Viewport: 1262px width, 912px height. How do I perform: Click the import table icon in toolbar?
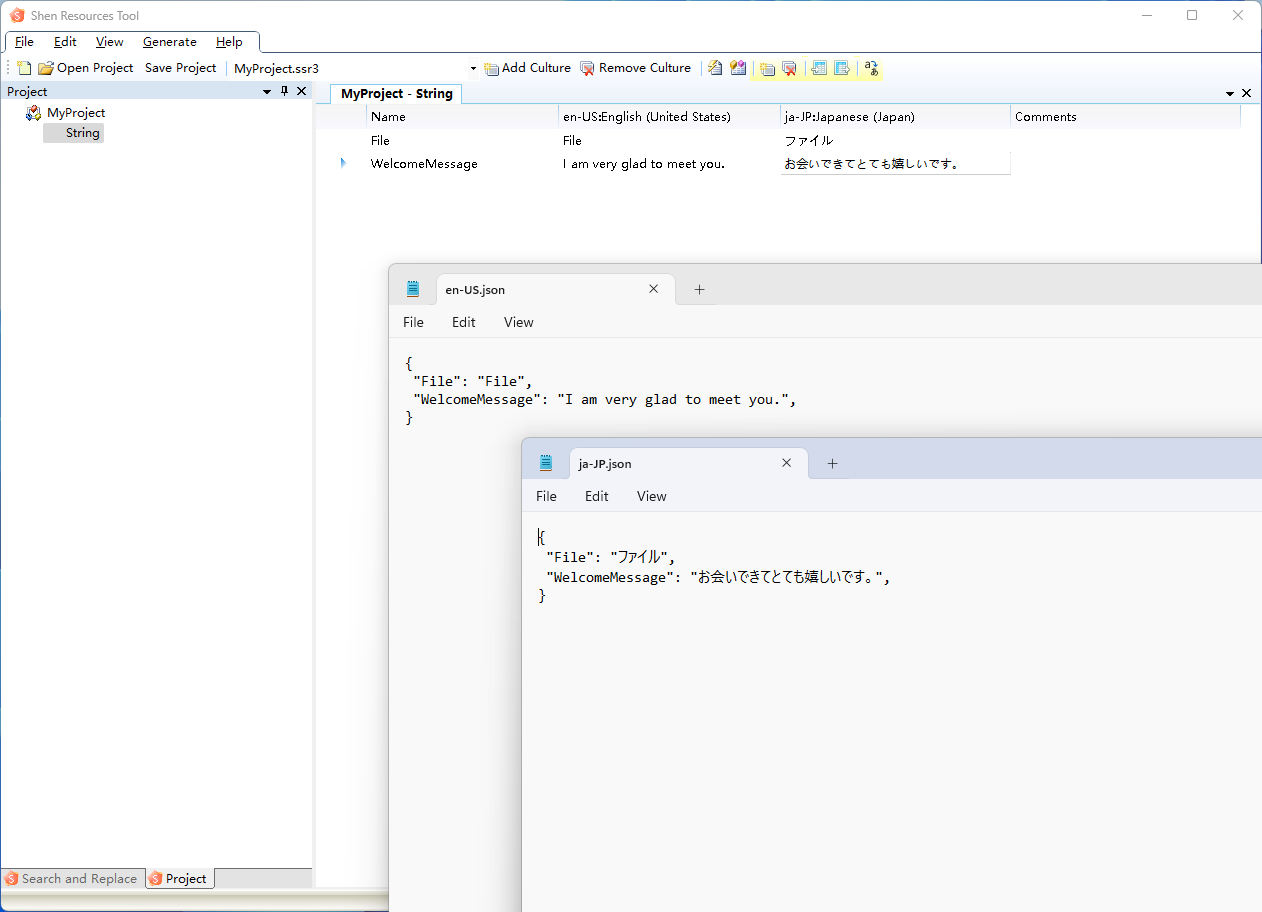click(x=819, y=68)
